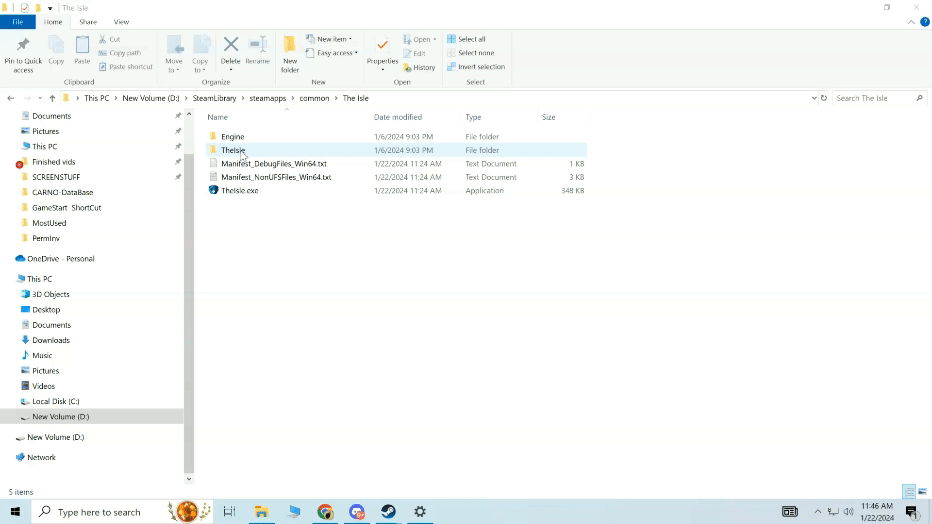Viewport: 932px width, 524px height.
Task: Click the taskbar search box
Action: coord(122,512)
